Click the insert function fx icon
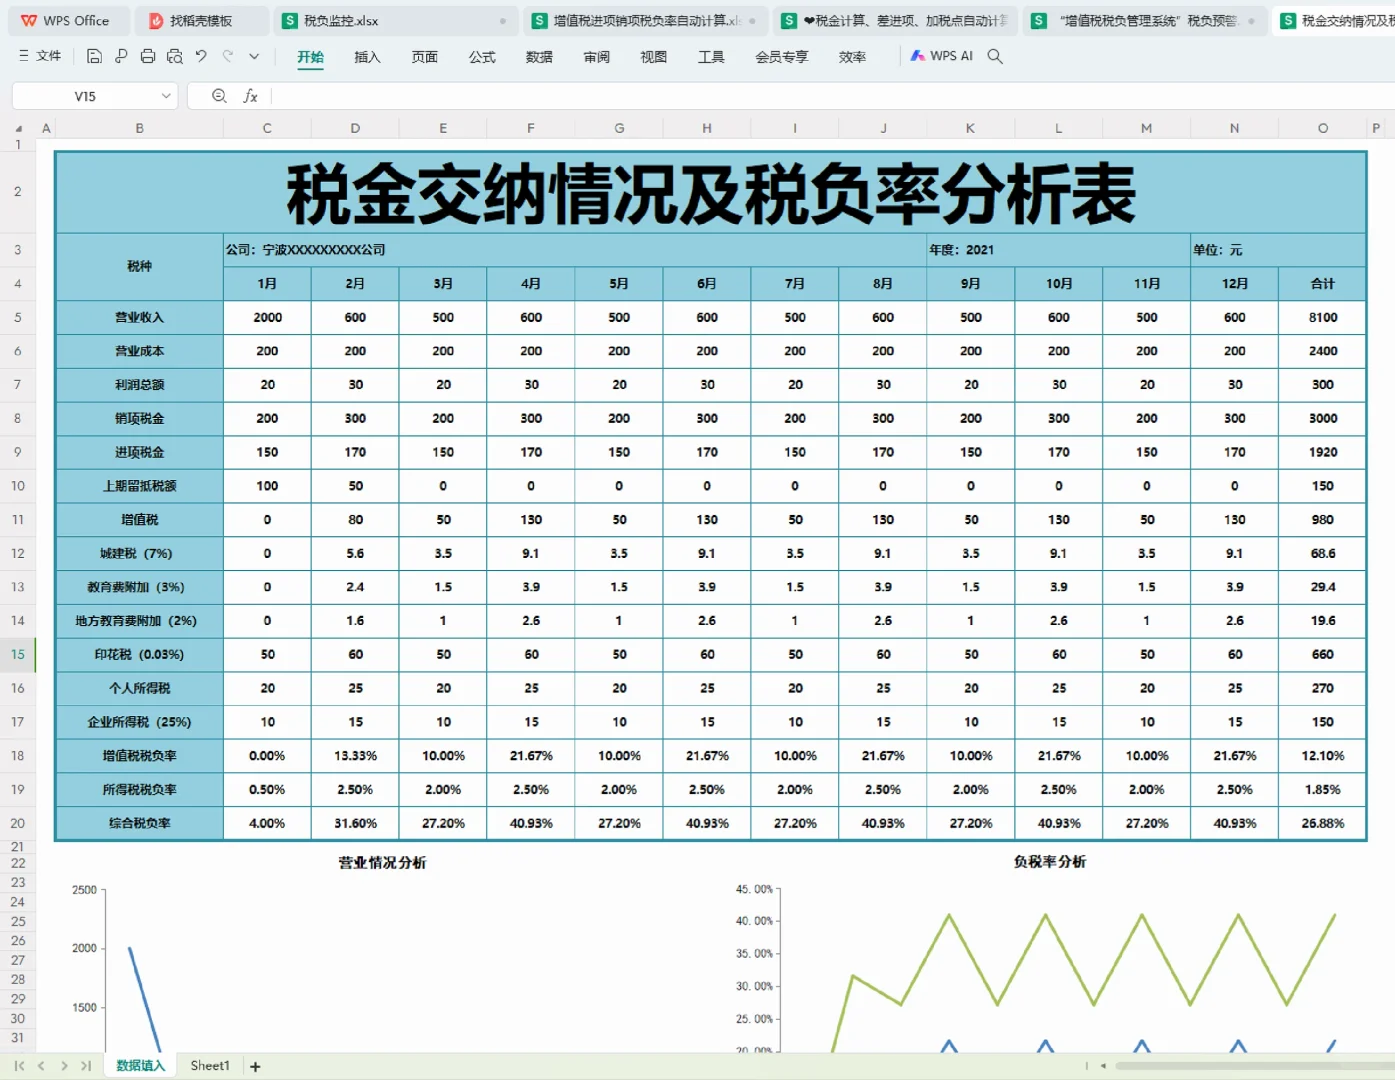1395x1080 pixels. click(252, 96)
